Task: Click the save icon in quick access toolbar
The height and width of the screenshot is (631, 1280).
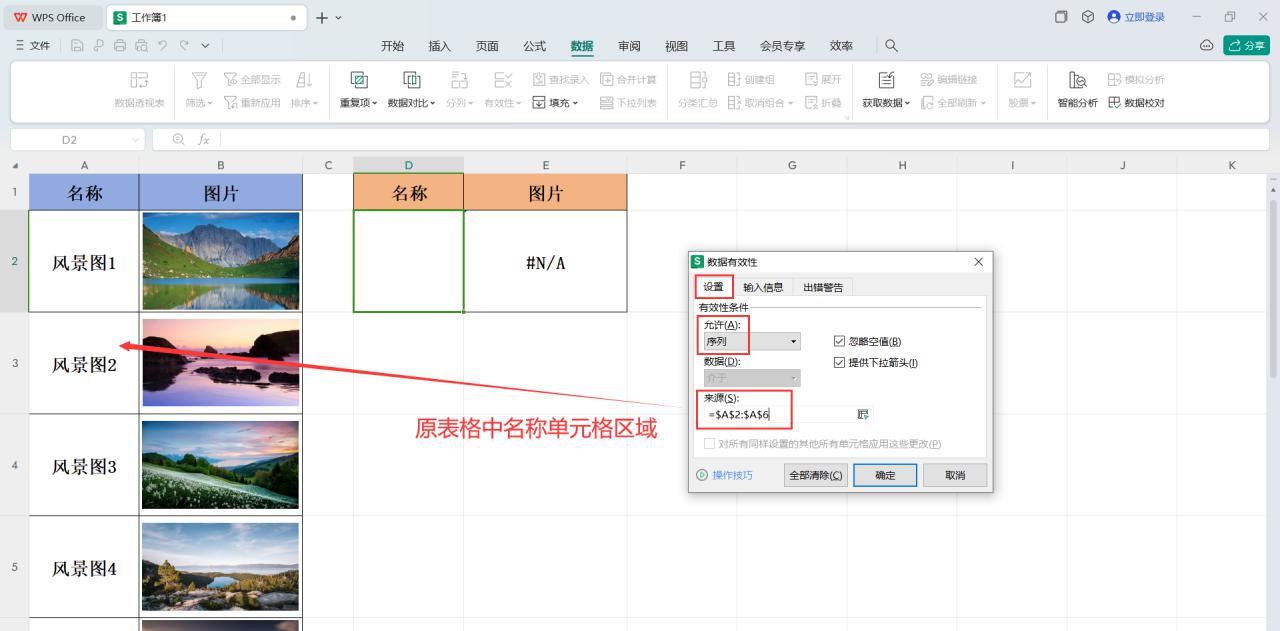Action: point(77,46)
